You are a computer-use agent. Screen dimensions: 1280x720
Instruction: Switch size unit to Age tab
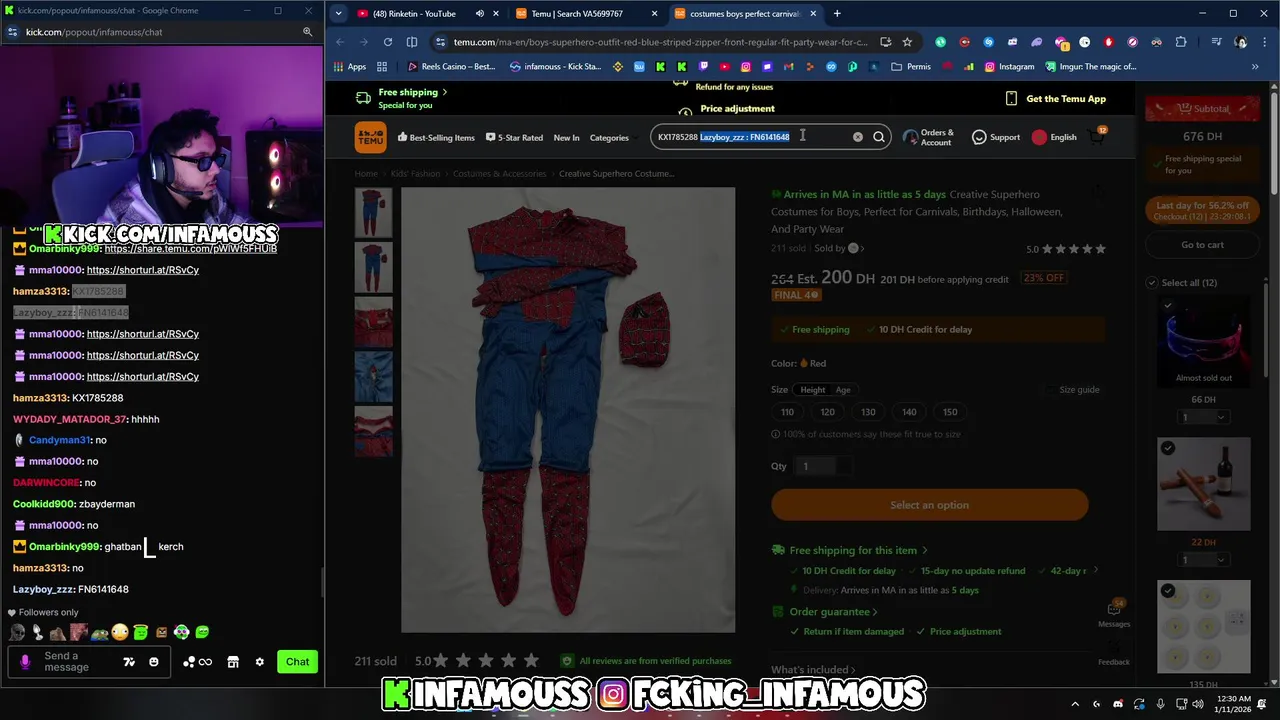click(843, 390)
